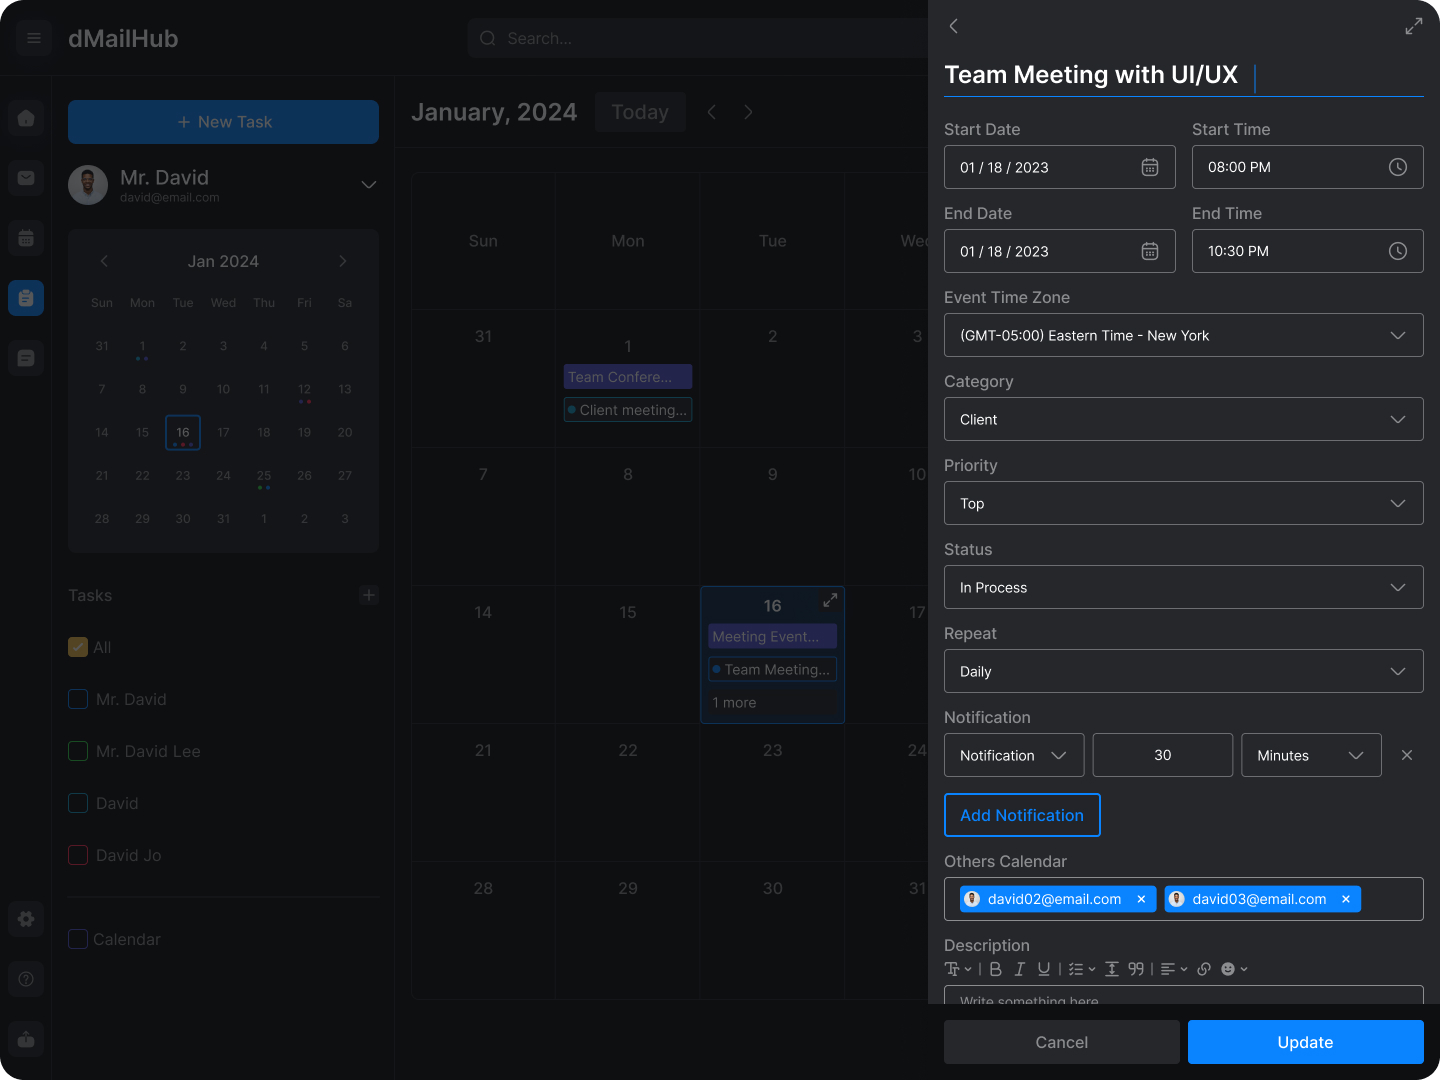
Task: Open the text size format dropdown
Action: pyautogui.click(x=958, y=969)
